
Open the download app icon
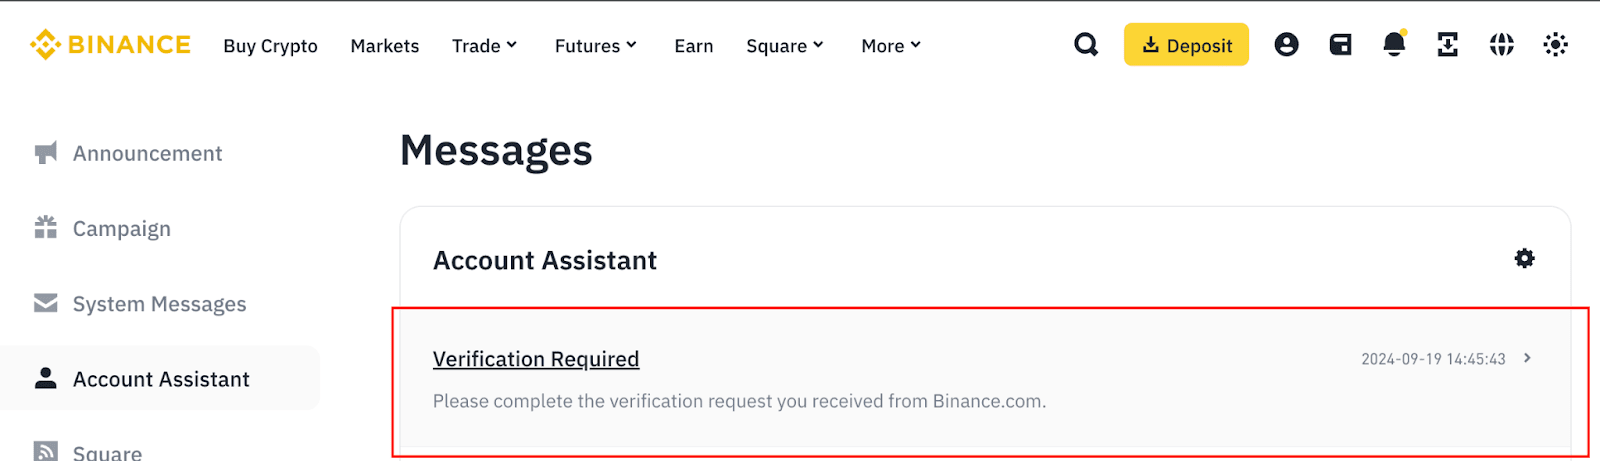[x=1447, y=45]
